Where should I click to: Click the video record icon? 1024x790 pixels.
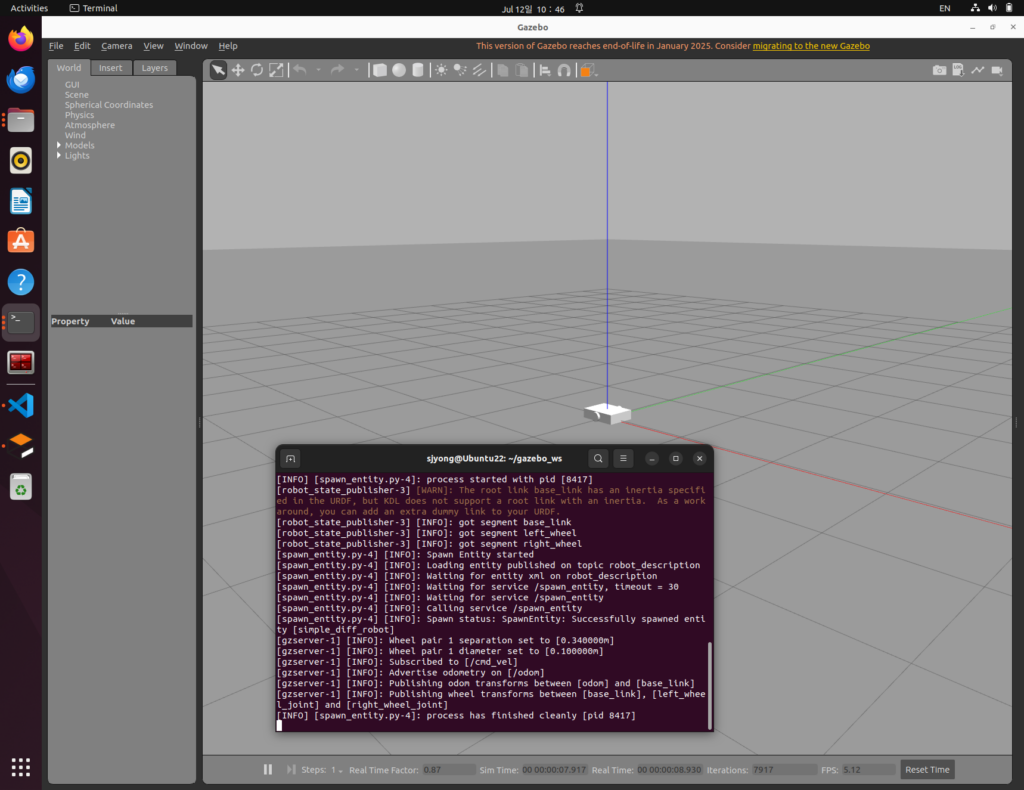(x=997, y=70)
